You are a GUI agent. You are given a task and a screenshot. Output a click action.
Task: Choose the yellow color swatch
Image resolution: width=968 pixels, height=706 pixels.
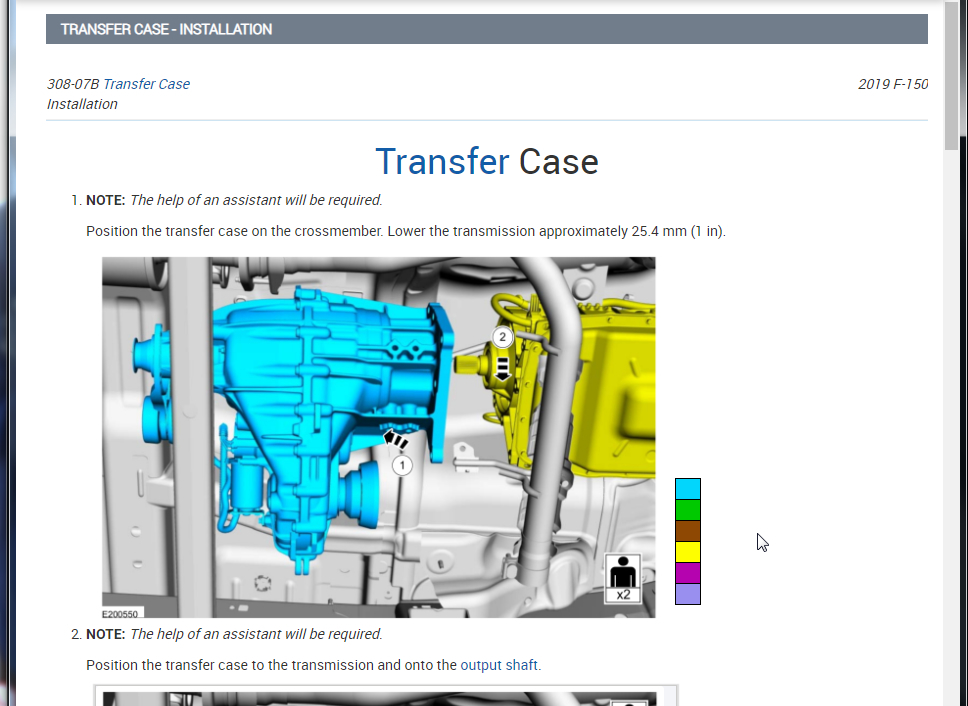click(688, 552)
